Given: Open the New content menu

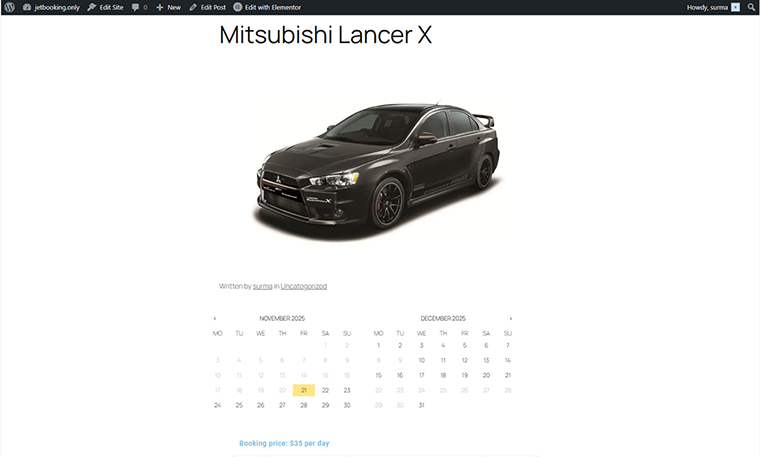Looking at the screenshot, I should coord(168,7).
